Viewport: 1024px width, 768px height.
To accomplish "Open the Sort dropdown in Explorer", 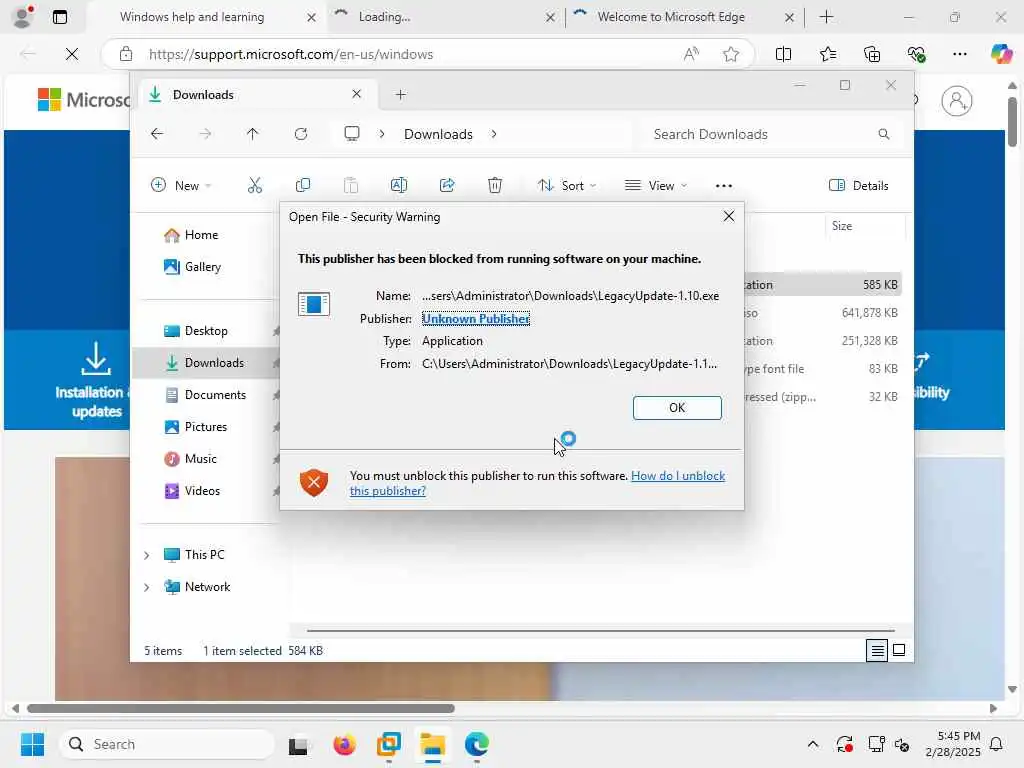I will point(566,185).
